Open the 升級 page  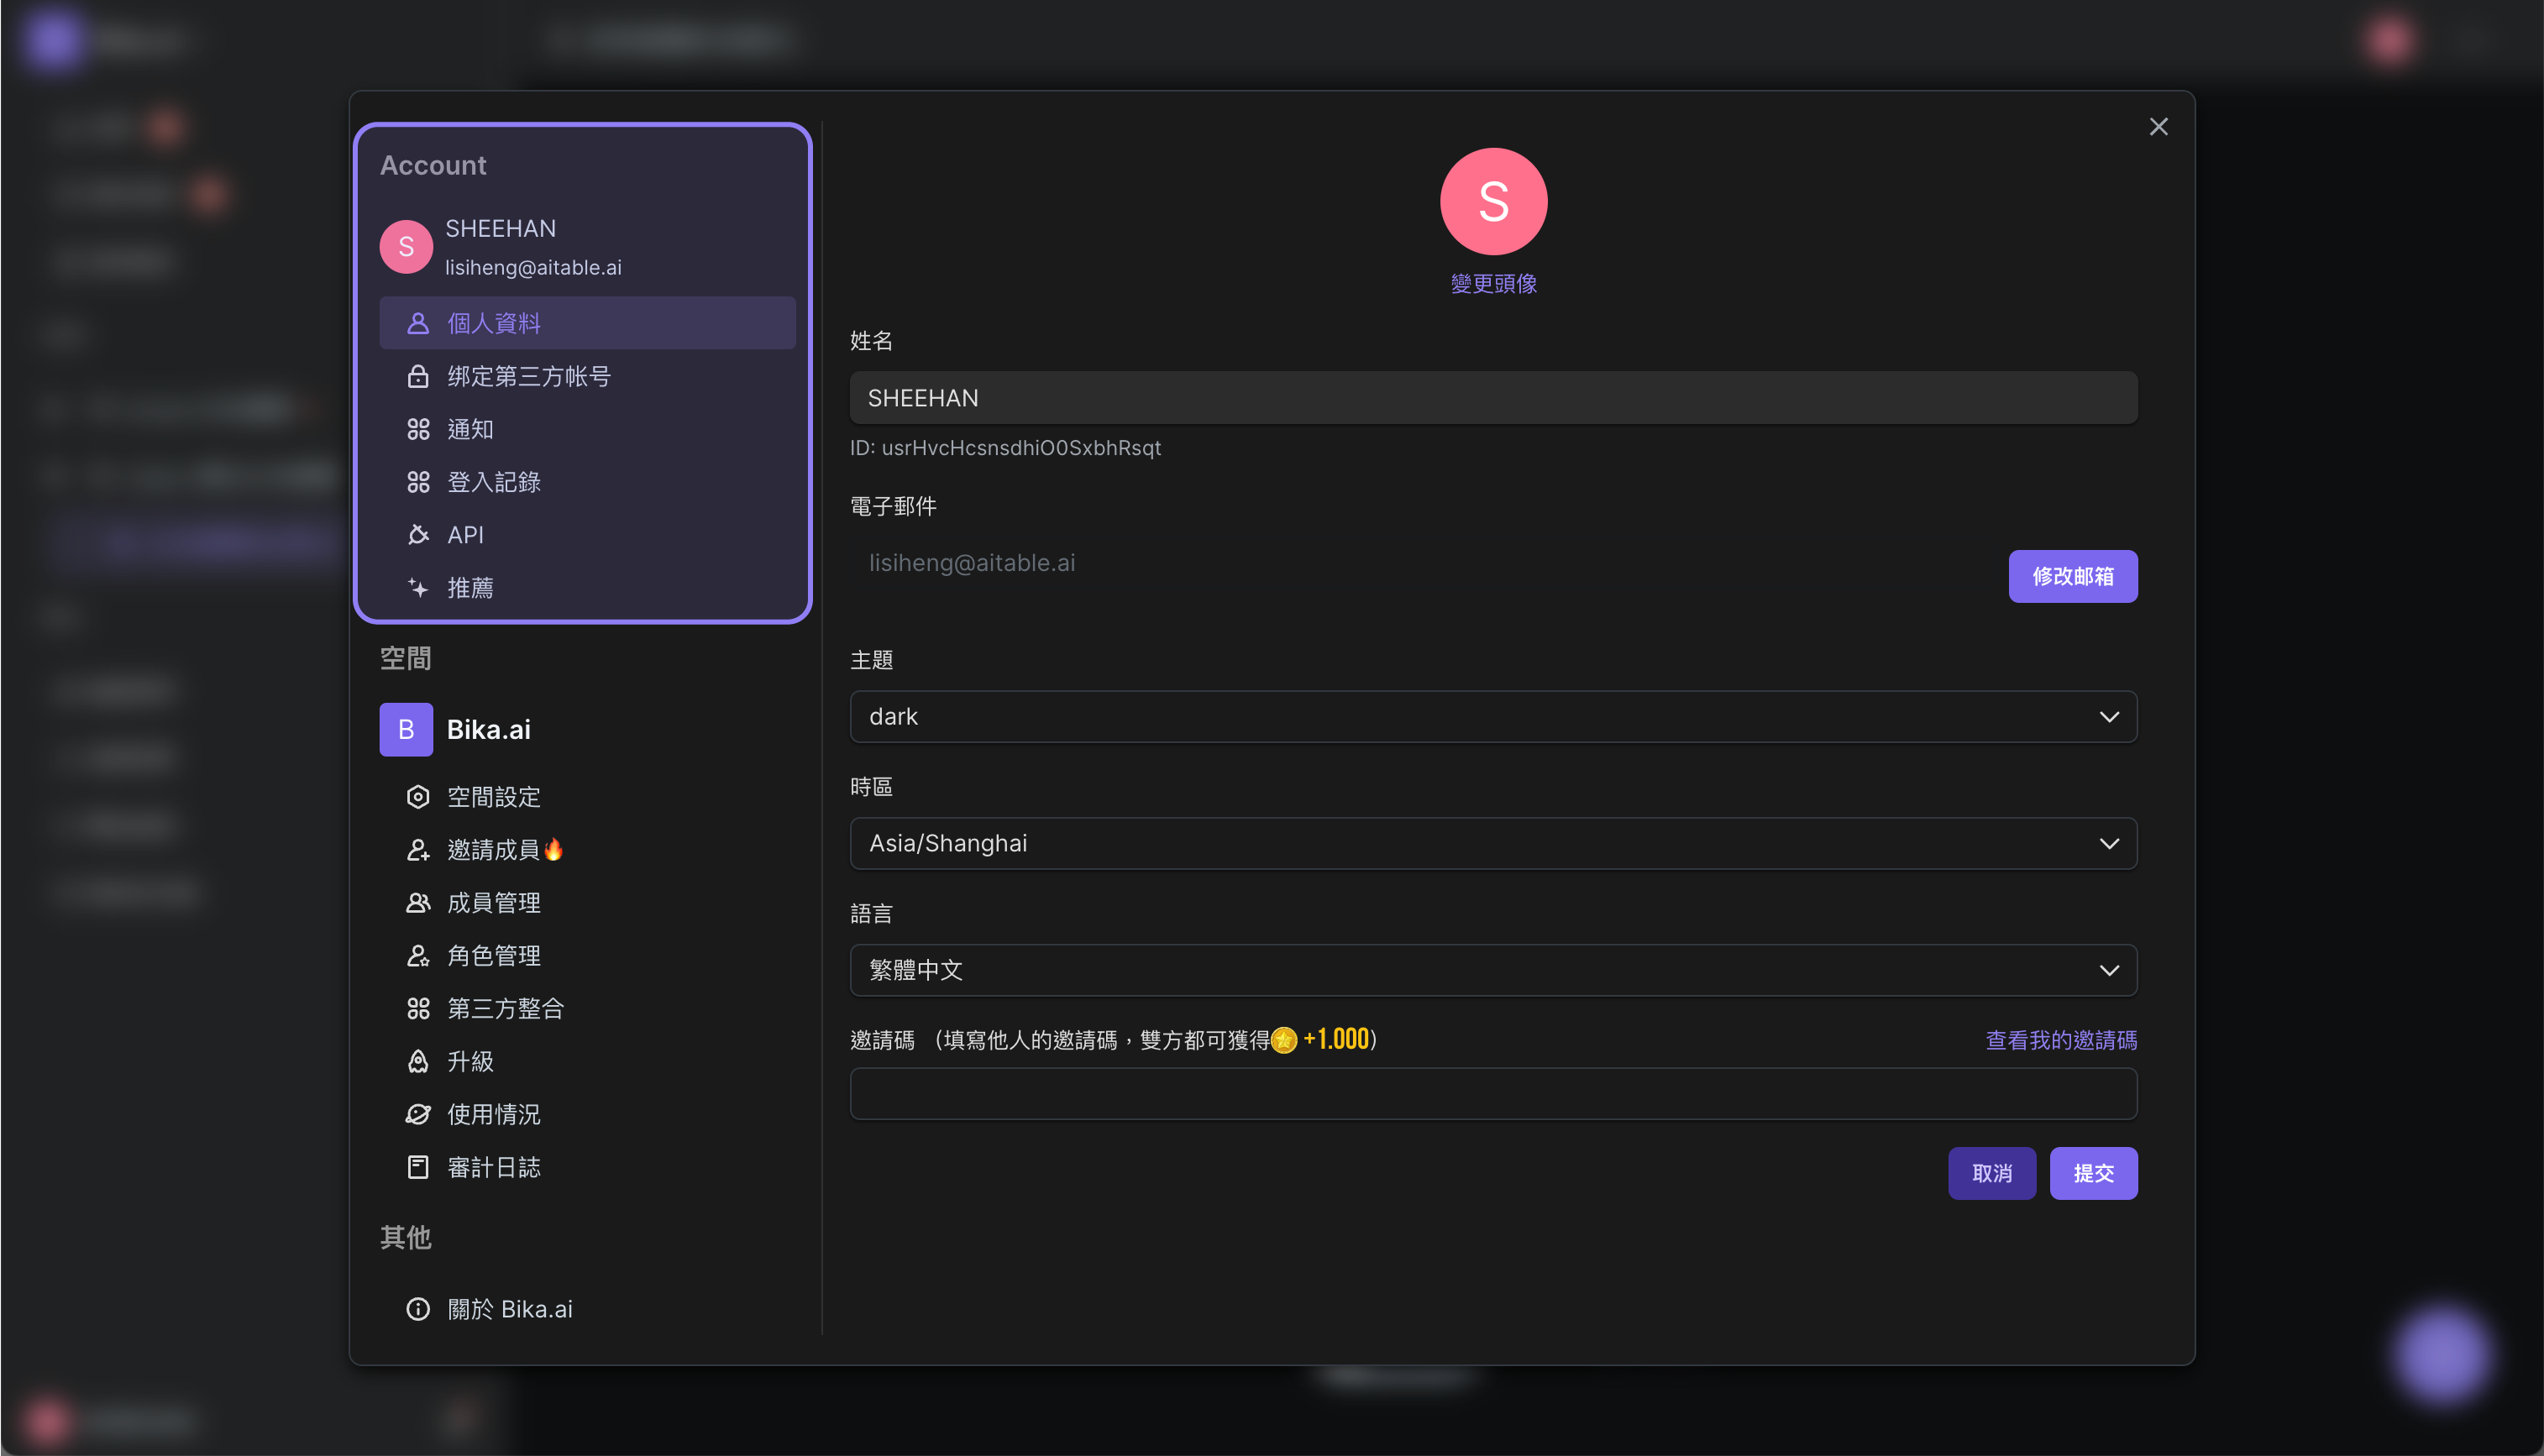[x=587, y=1061]
